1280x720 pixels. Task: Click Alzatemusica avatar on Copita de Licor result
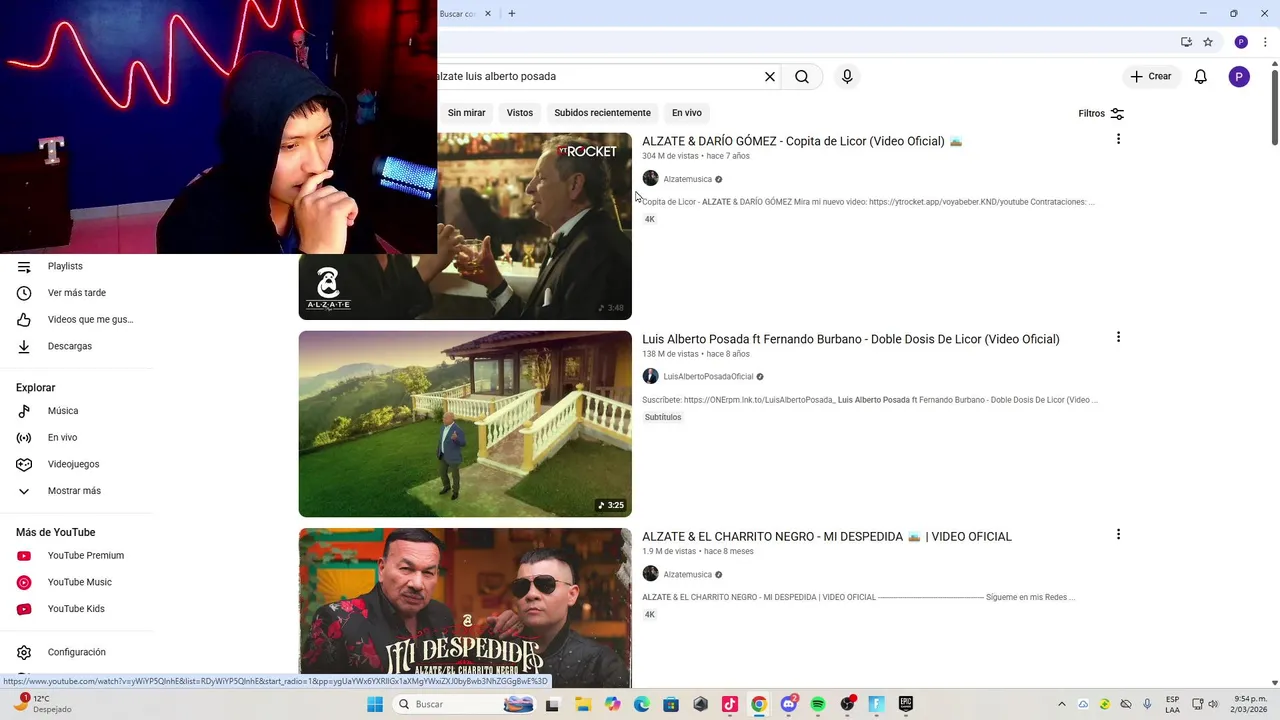tap(650, 178)
